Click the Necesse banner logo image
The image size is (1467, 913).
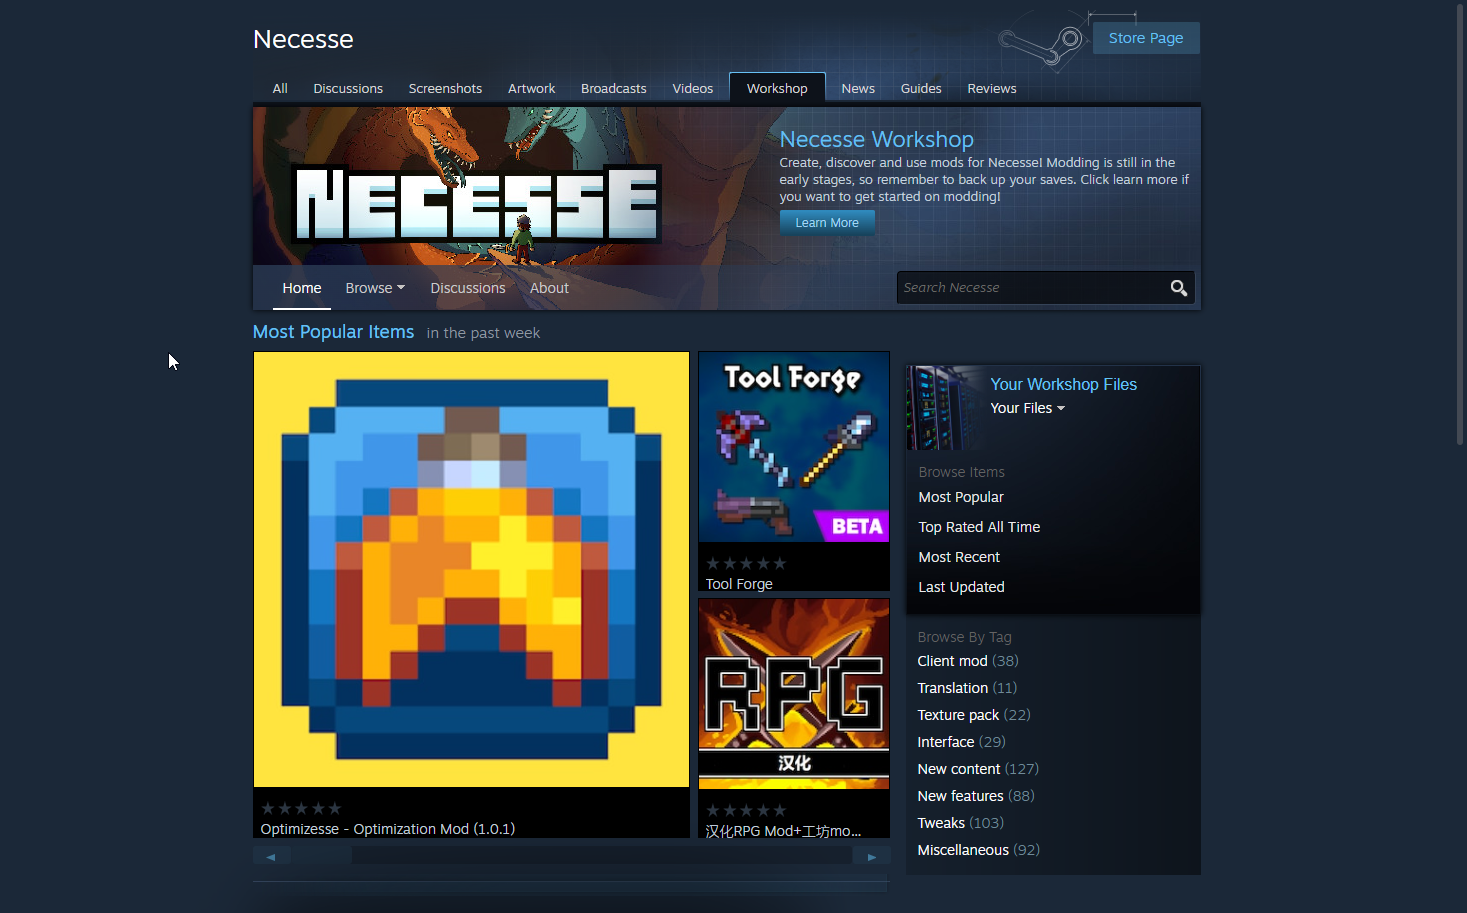[x=476, y=202]
